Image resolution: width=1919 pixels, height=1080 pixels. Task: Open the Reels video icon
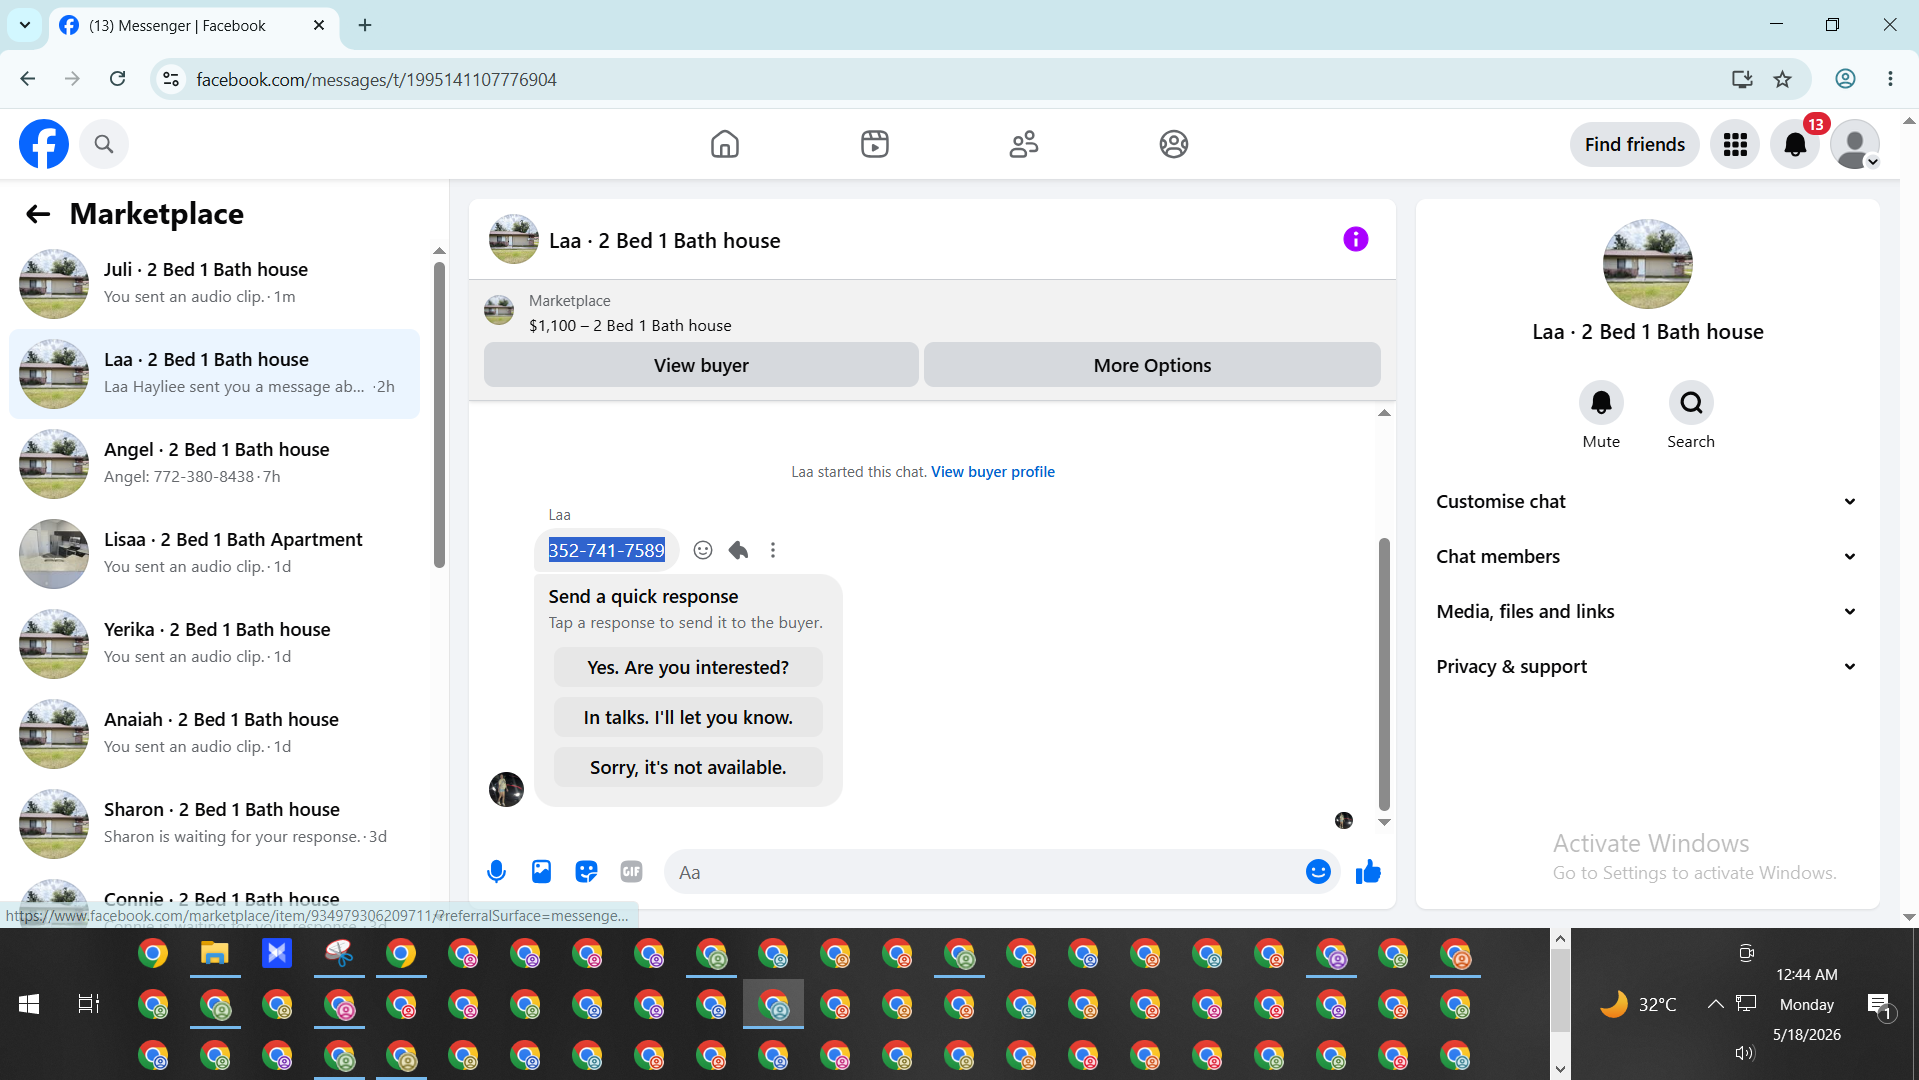tap(875, 144)
